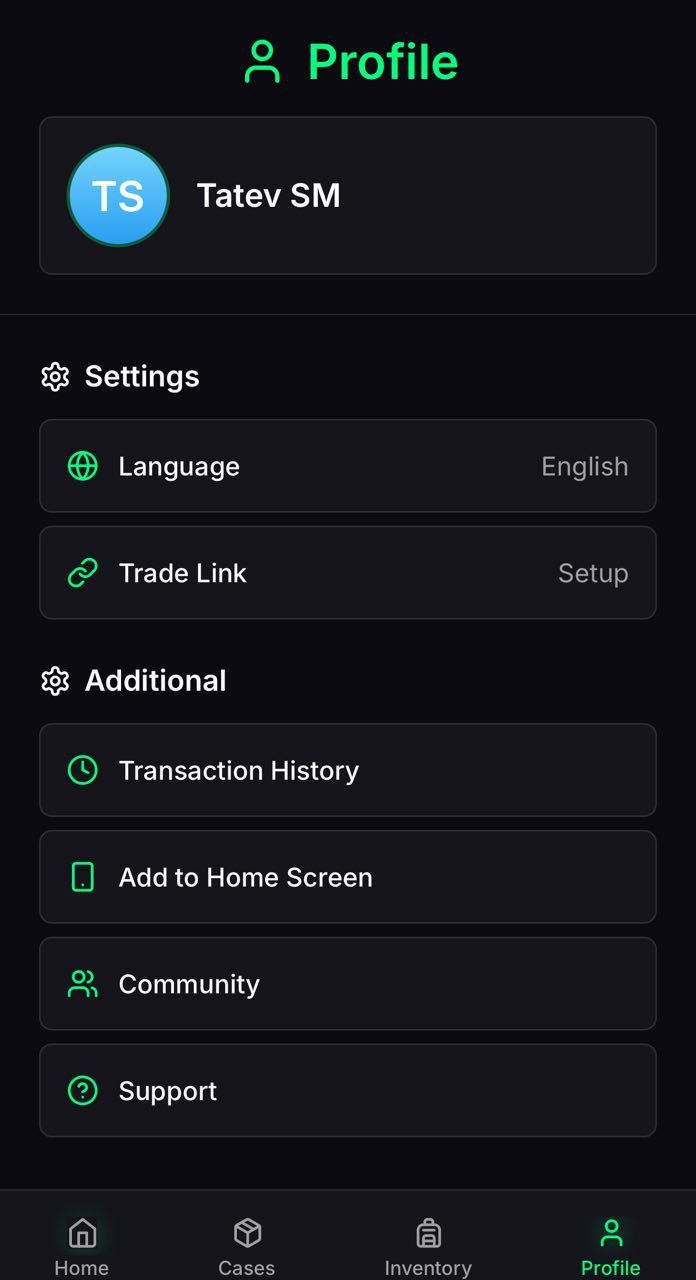Click the Additional gear icon
This screenshot has width=696, height=1280.
coord(55,680)
